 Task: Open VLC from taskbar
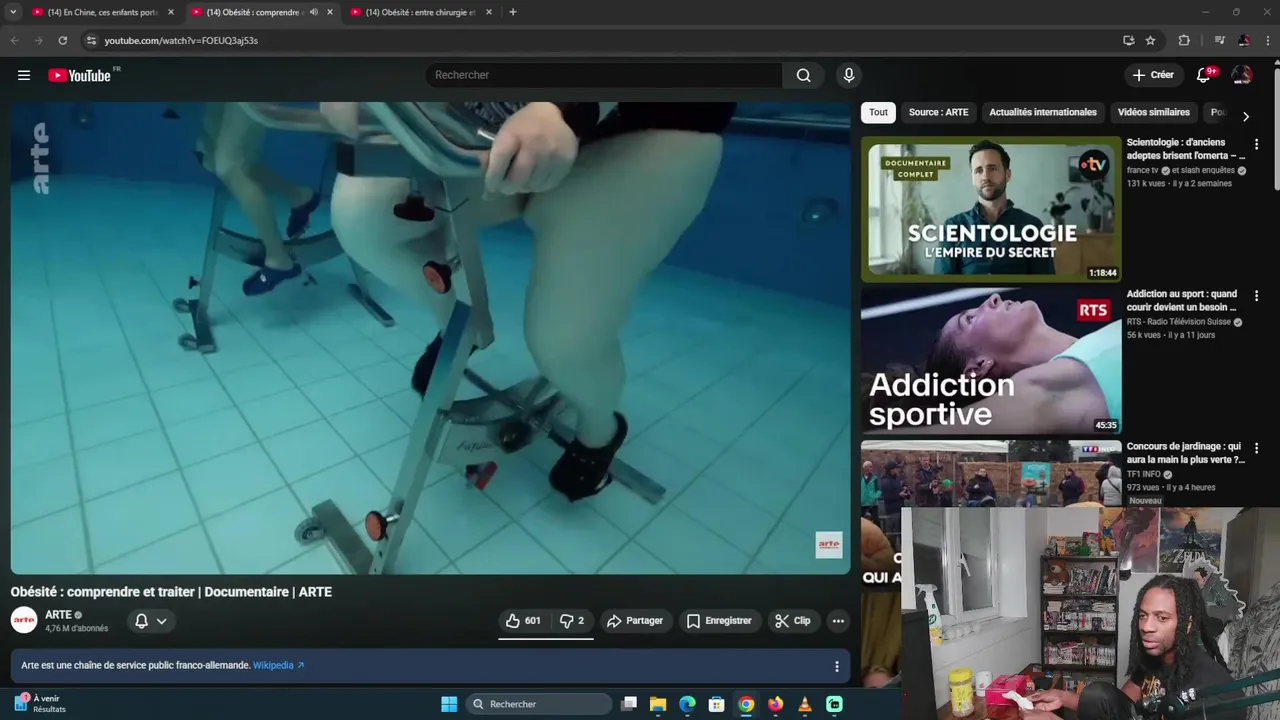805,704
